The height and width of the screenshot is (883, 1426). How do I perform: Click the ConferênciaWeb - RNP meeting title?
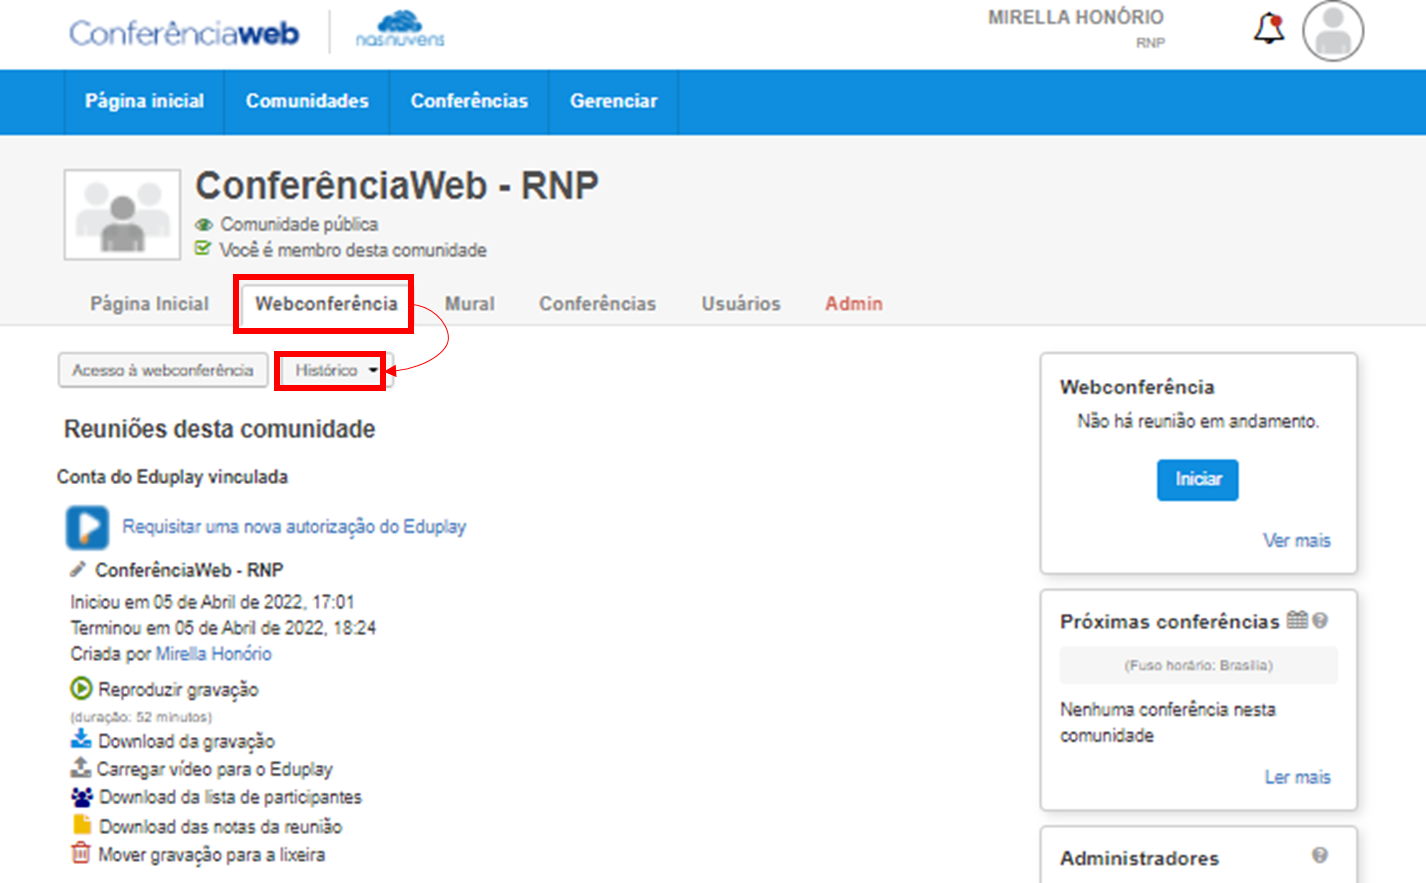189,570
